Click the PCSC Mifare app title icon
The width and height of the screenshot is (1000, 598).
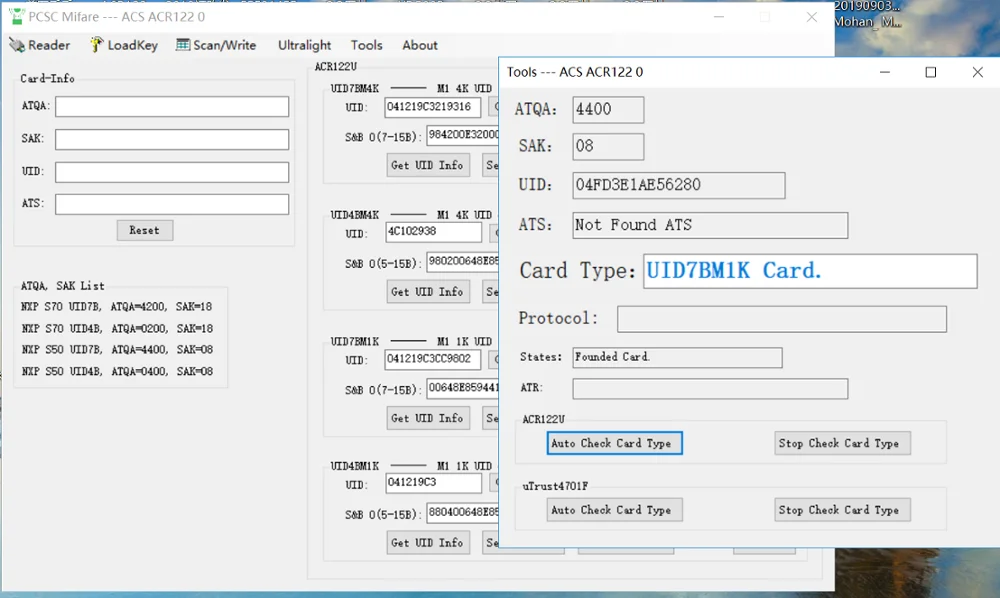pyautogui.click(x=17, y=17)
